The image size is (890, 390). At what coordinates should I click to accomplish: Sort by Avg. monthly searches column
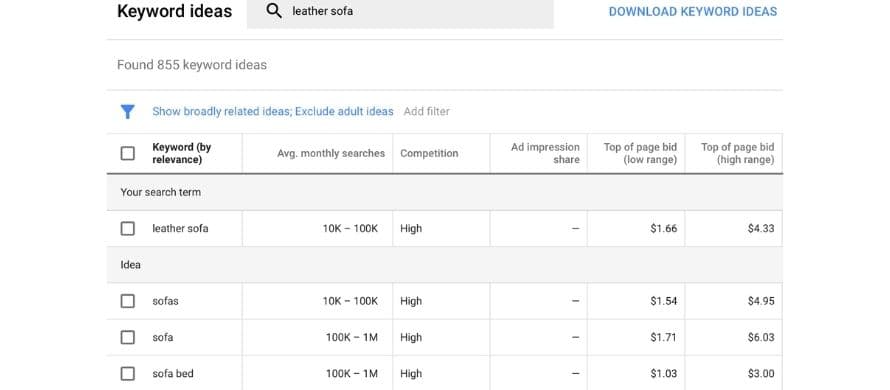point(331,153)
